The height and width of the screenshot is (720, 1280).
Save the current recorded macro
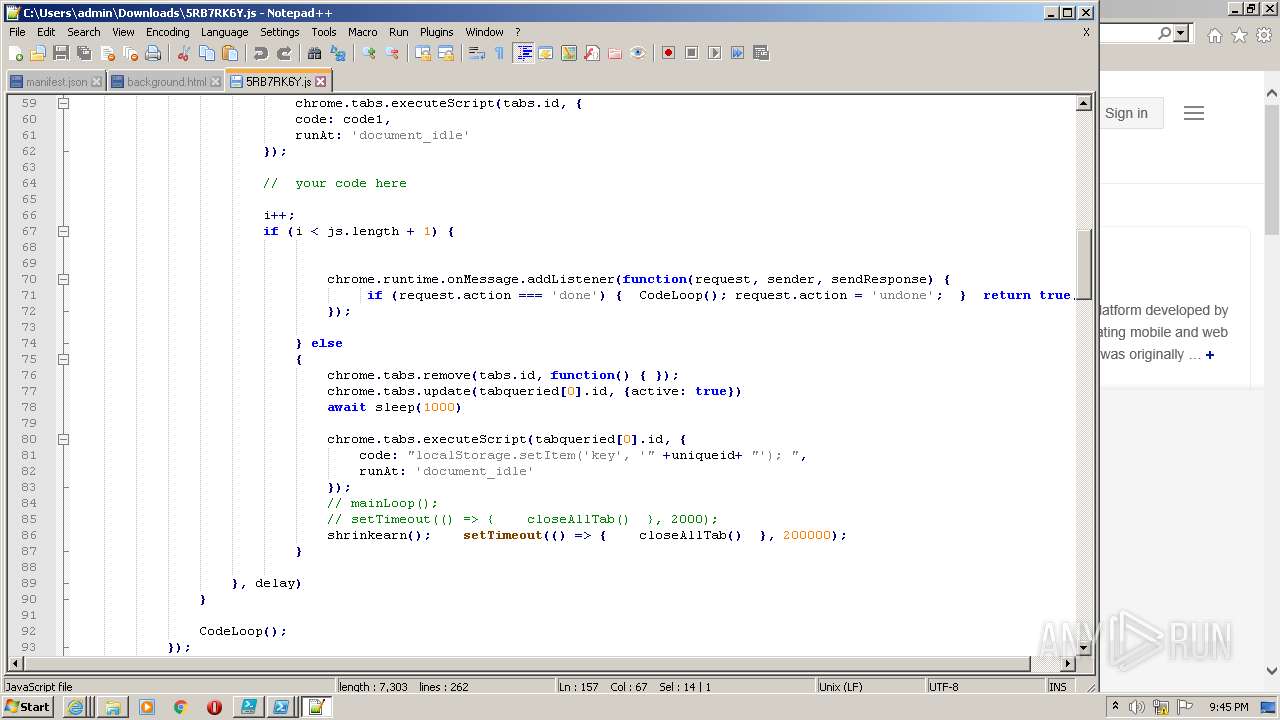click(760, 53)
